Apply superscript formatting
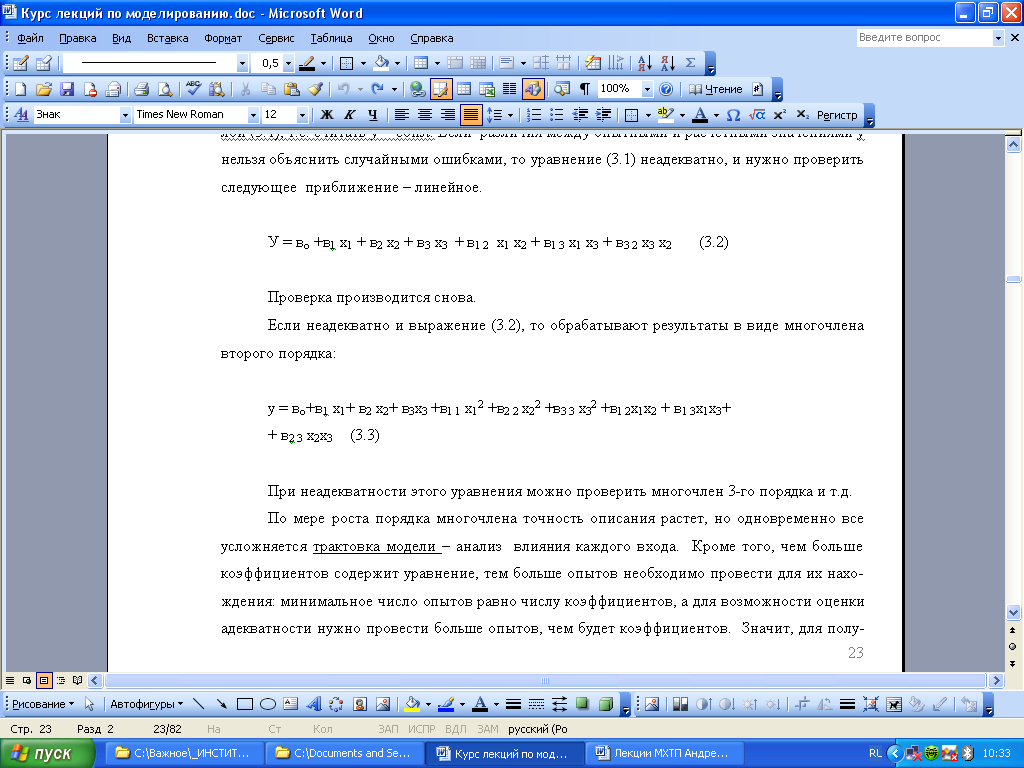 click(779, 115)
